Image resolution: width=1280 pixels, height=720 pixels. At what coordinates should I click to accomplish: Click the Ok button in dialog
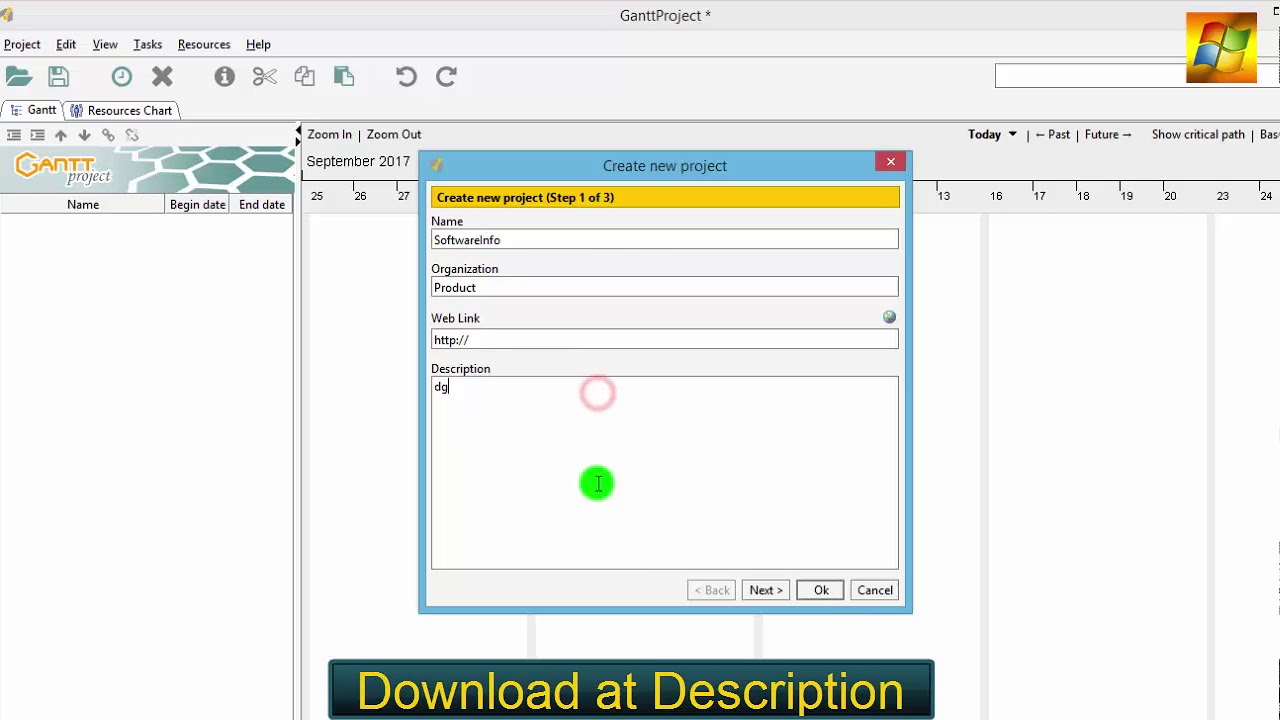pos(820,590)
